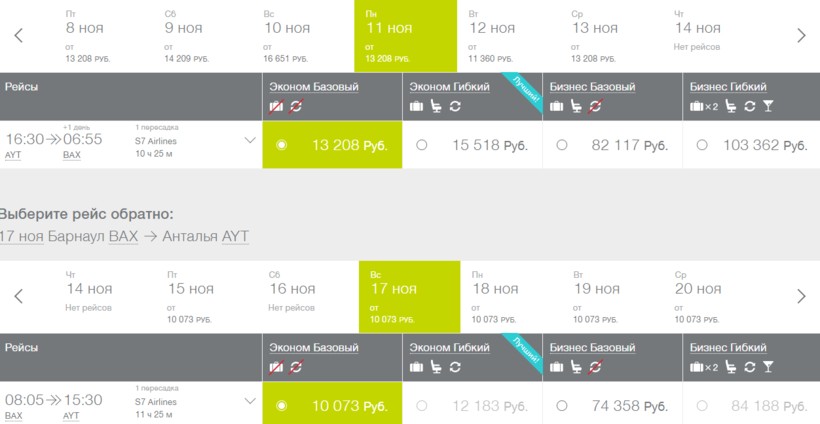Choose the 74 358 Руб. return business fare
Screen dimensions: 820x424
pos(562,406)
